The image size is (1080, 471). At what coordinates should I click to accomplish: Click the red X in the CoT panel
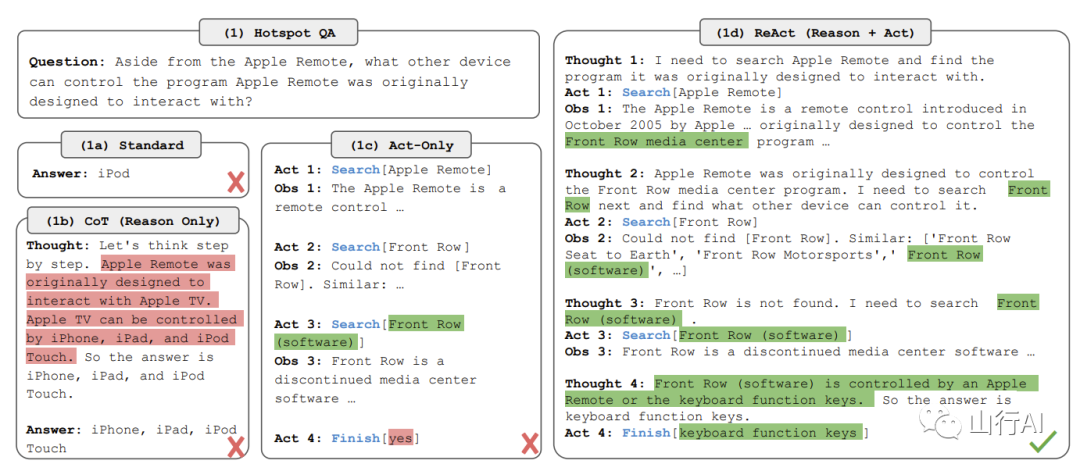coord(236,446)
